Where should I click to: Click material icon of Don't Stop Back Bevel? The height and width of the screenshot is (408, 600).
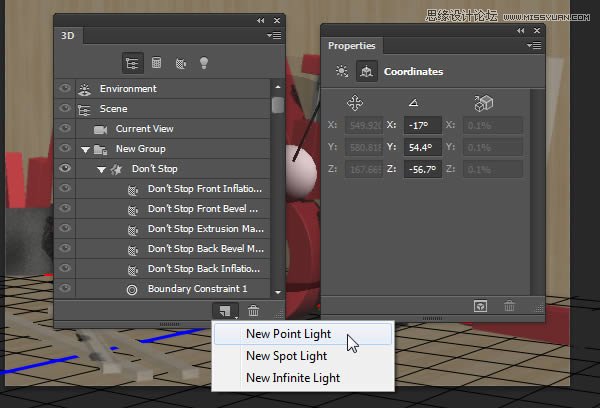pyautogui.click(x=132, y=250)
